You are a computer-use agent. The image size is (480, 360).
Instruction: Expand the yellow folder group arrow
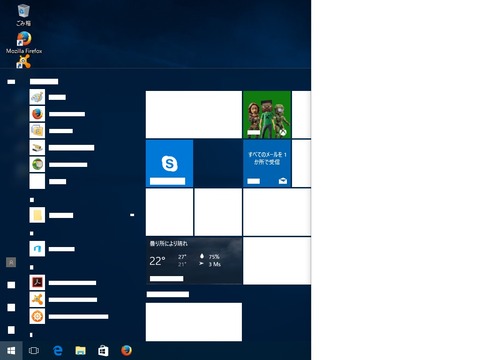[x=132, y=215]
